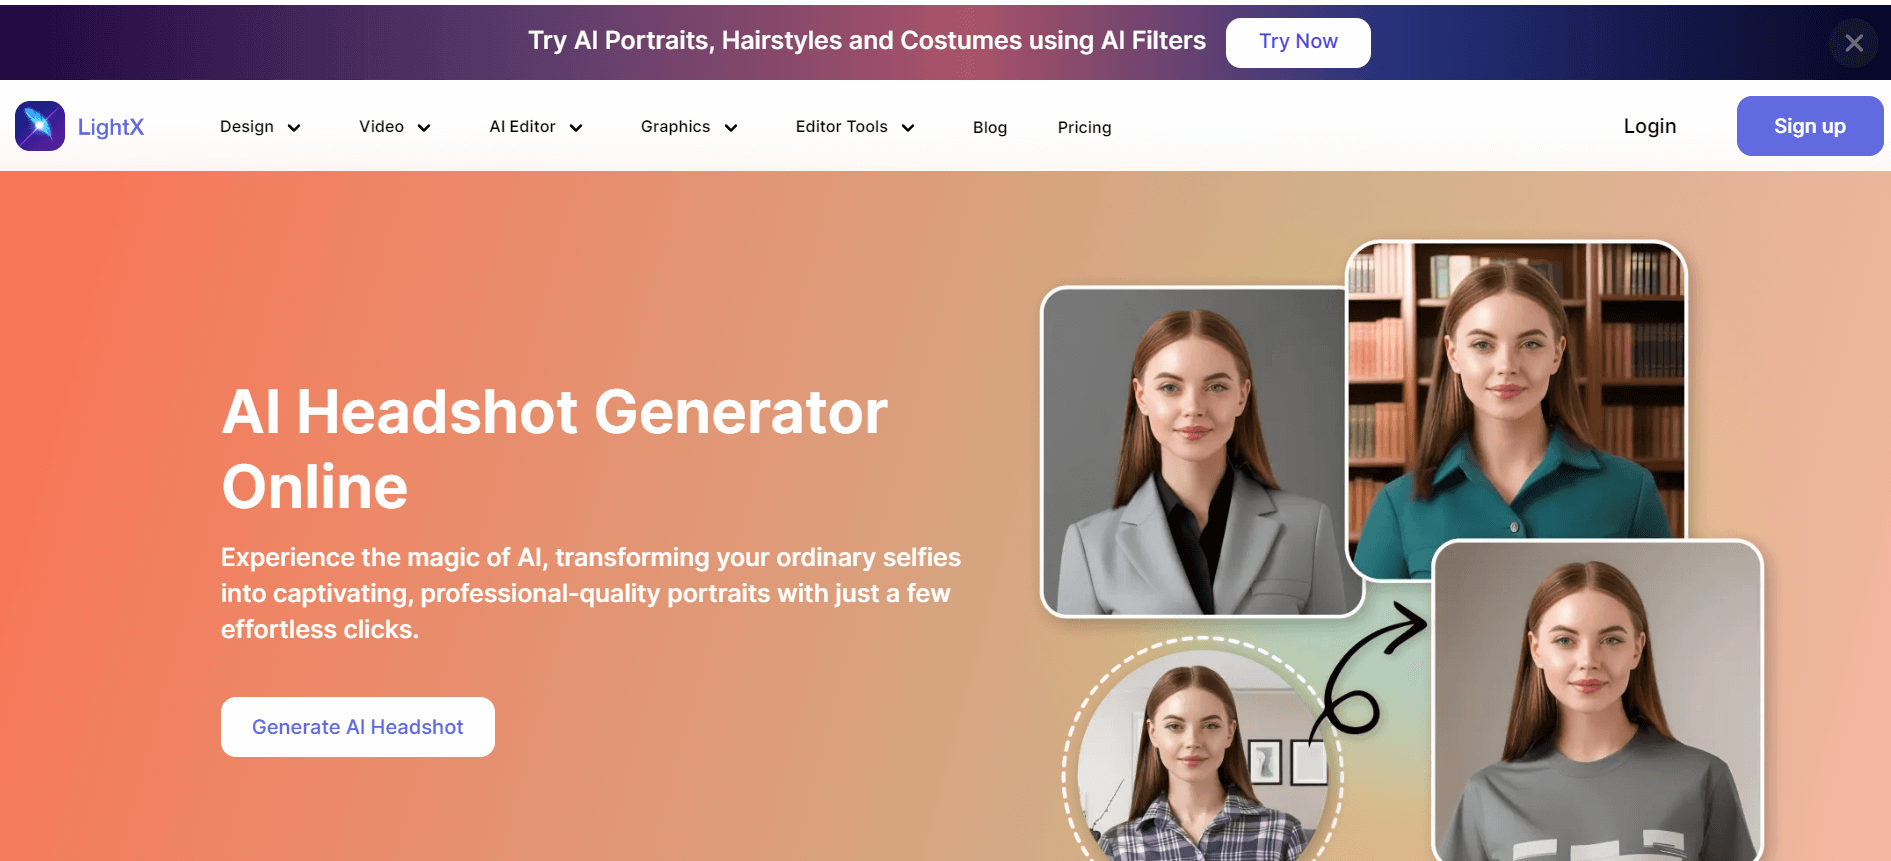Click the 'Experience the magic of AI' paragraph
Image resolution: width=1891 pixels, height=861 pixels.
point(591,593)
